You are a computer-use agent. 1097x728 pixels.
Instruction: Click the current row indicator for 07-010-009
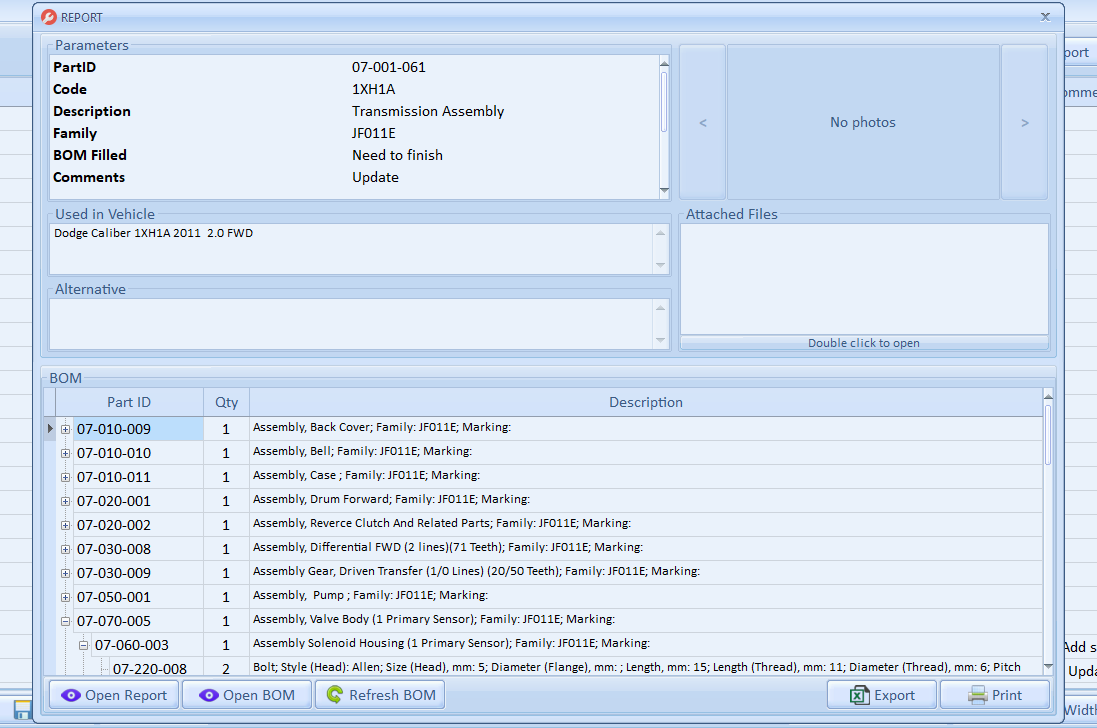coord(50,429)
